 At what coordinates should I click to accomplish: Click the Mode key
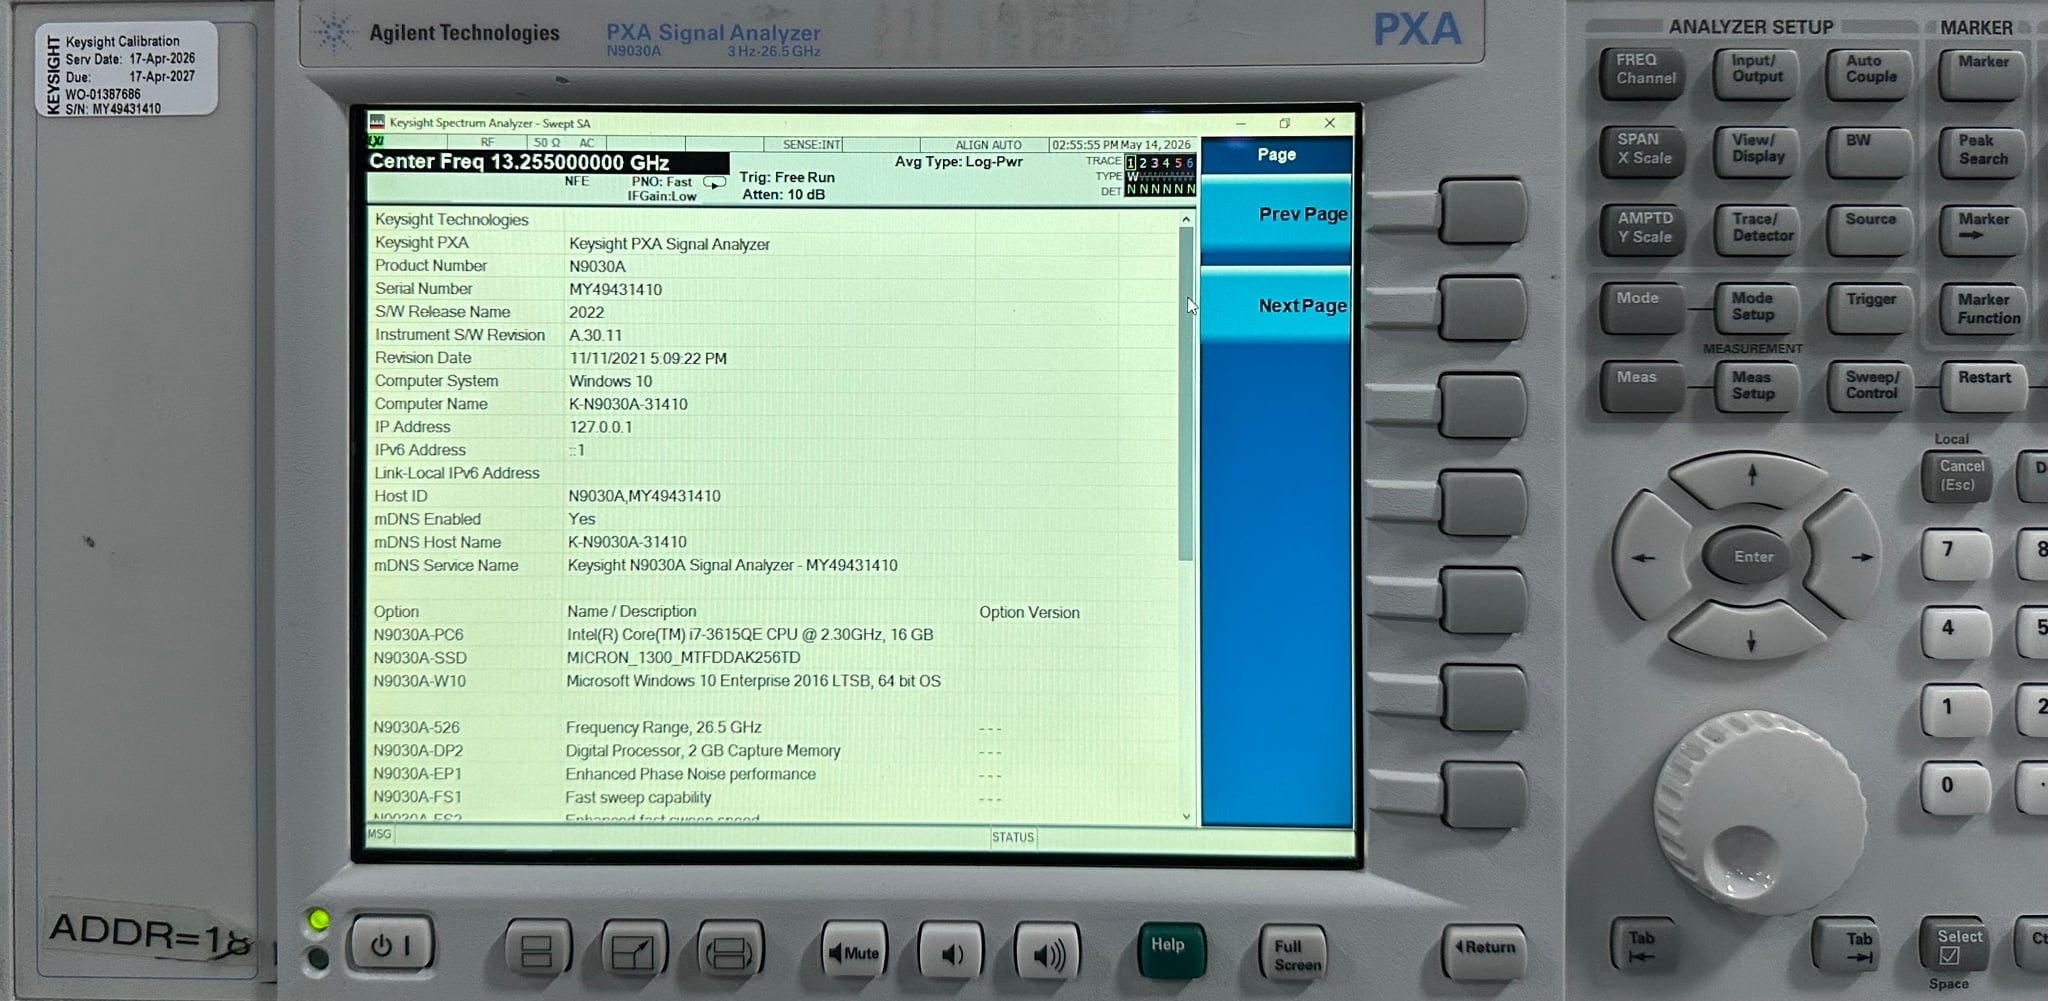point(1642,309)
